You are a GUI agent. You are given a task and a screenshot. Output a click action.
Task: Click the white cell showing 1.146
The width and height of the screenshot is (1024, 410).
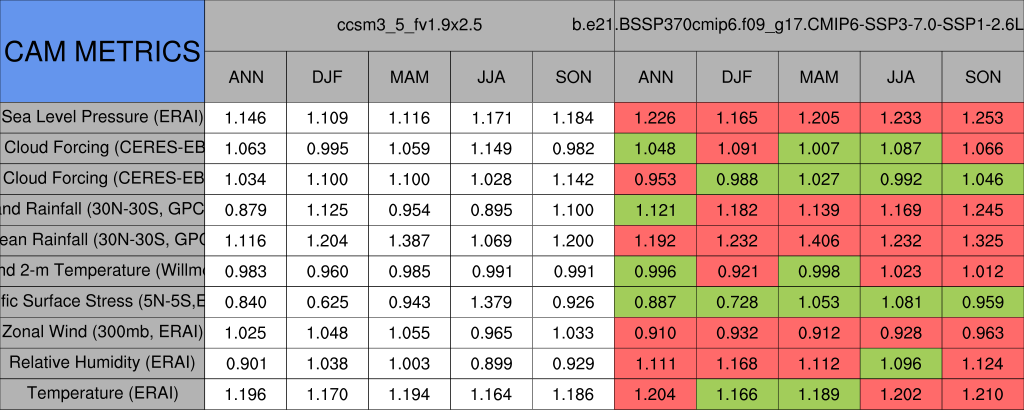[x=245, y=117]
